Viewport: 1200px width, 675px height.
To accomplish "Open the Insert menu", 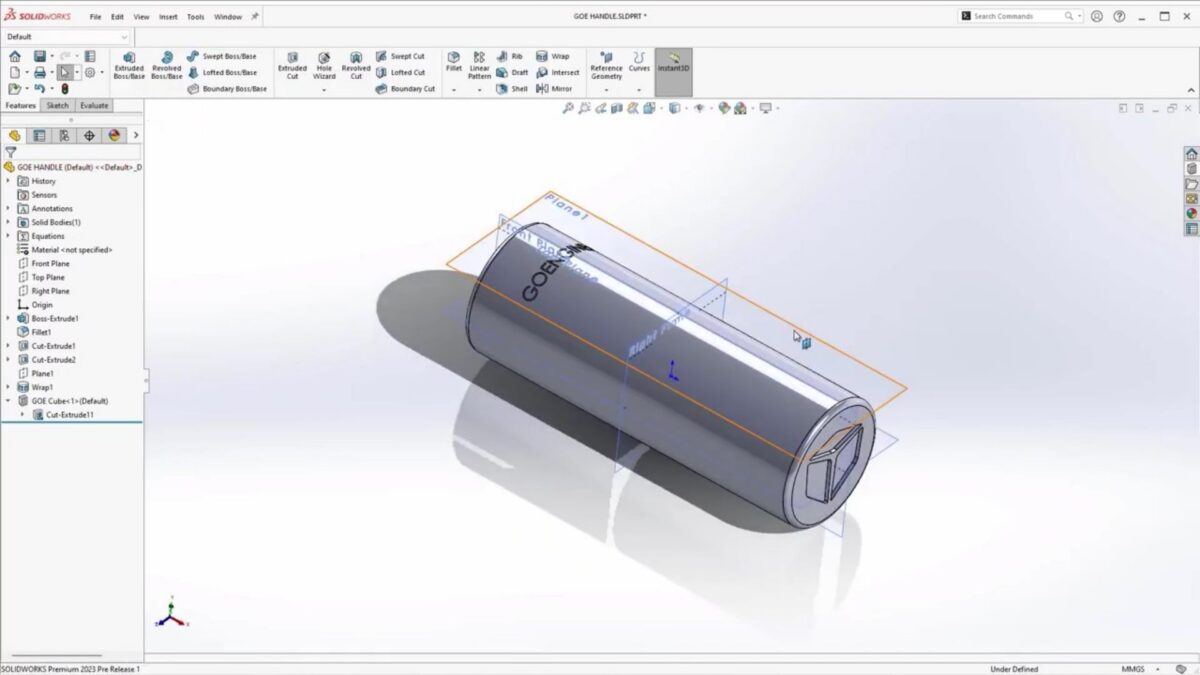I will (x=168, y=17).
